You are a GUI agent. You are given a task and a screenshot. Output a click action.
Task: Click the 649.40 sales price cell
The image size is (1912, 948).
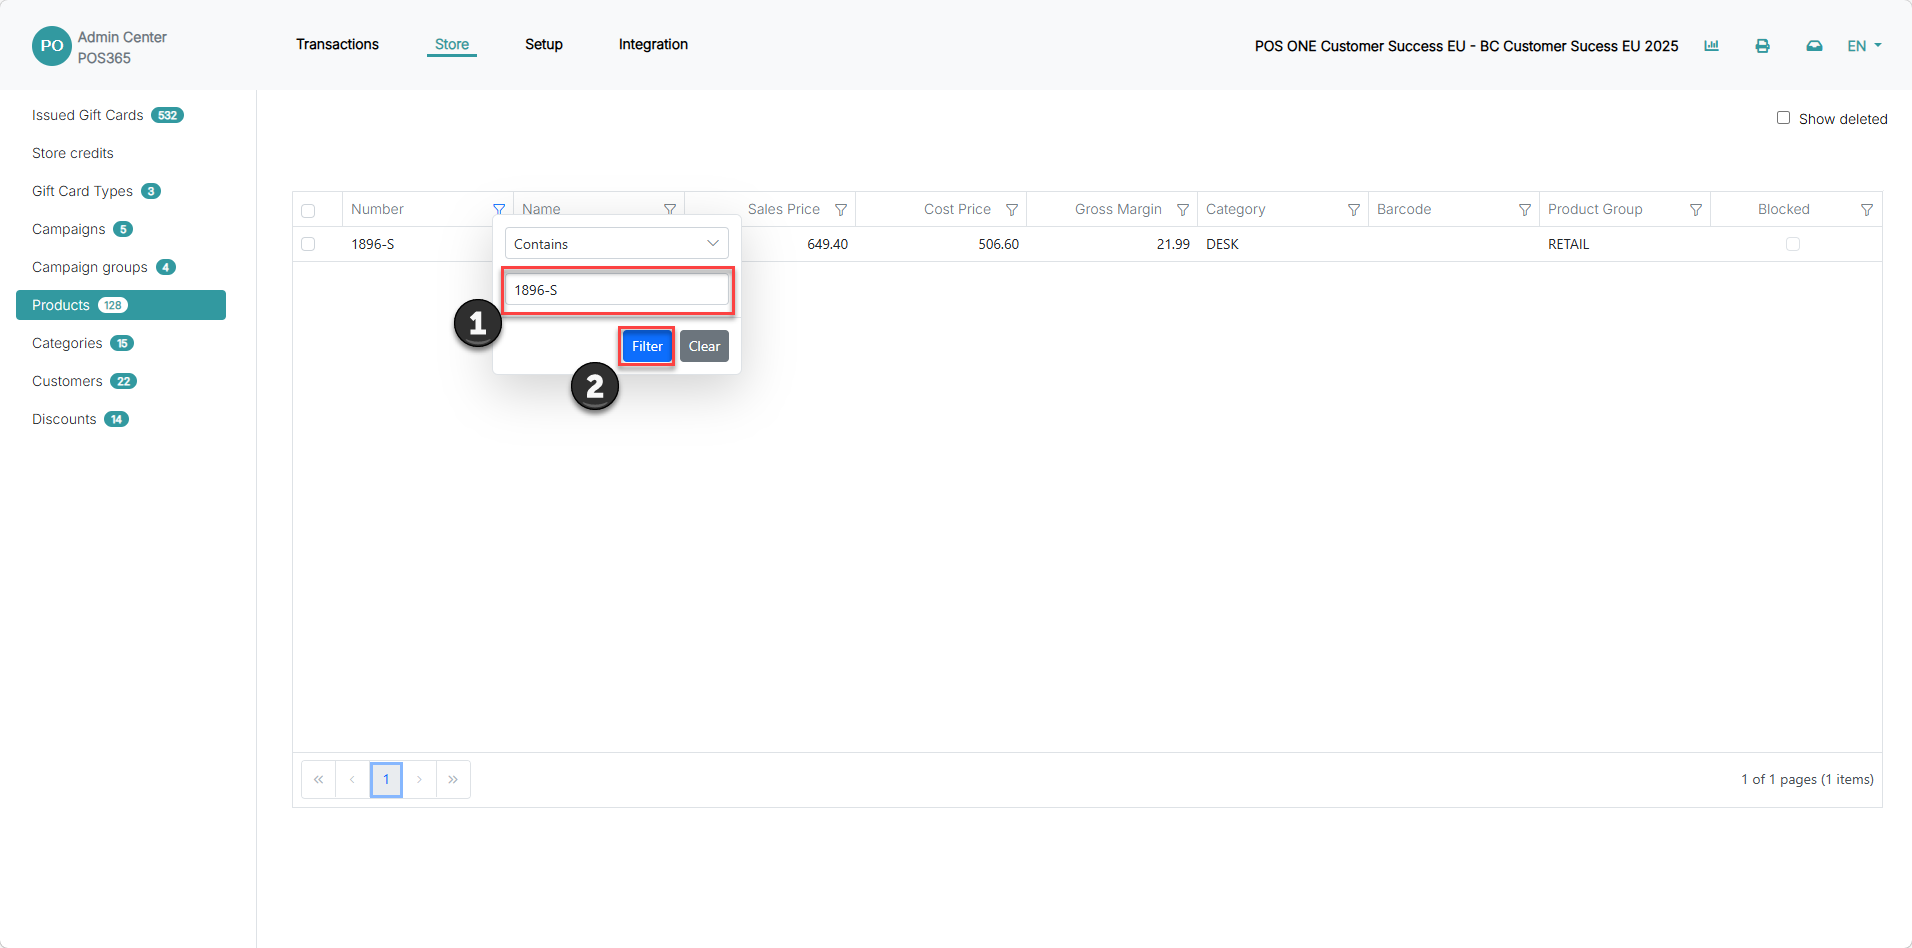[x=828, y=244]
